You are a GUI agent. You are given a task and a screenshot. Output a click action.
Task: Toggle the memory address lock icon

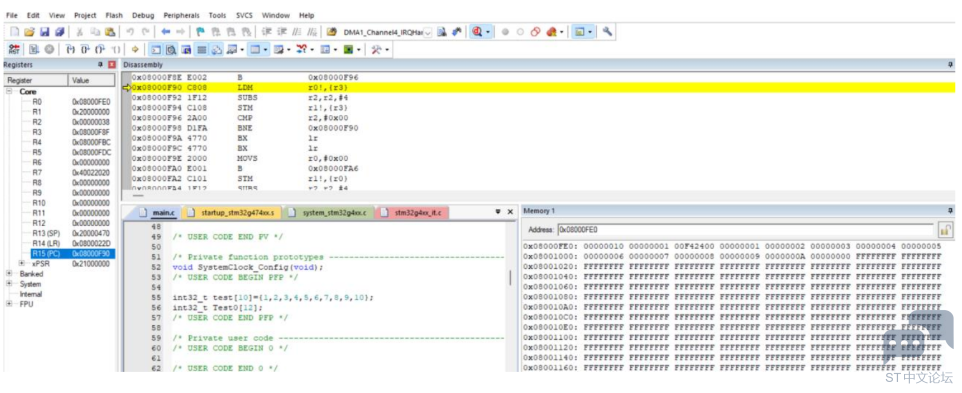[x=945, y=231]
